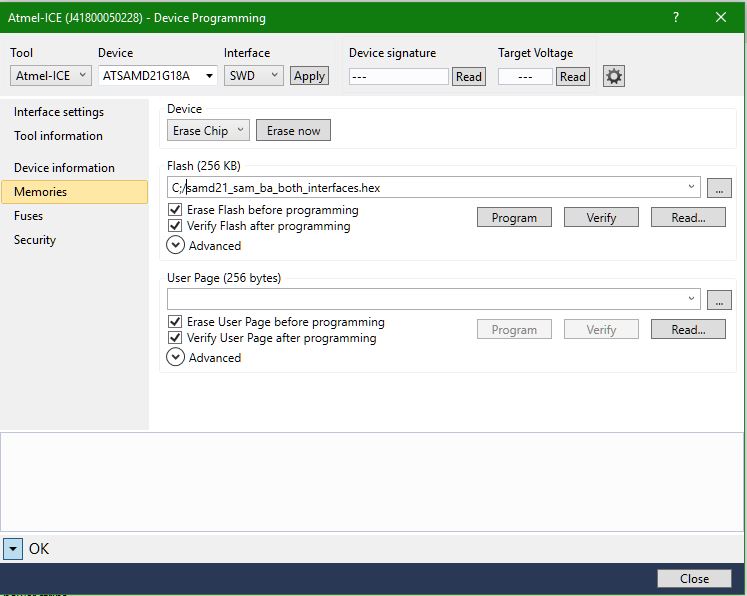The image size is (747, 596).
Task: Open the Erase Chip dropdown
Action: (x=208, y=131)
